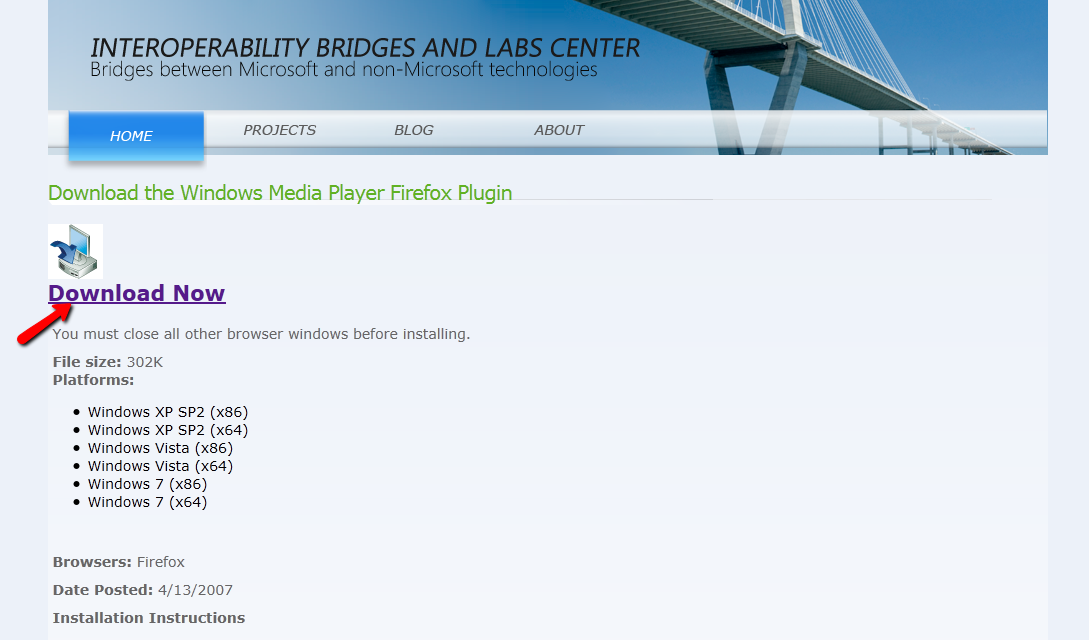Click the Windows Vista (x64) list item
This screenshot has height=640, width=1089.
tap(160, 466)
